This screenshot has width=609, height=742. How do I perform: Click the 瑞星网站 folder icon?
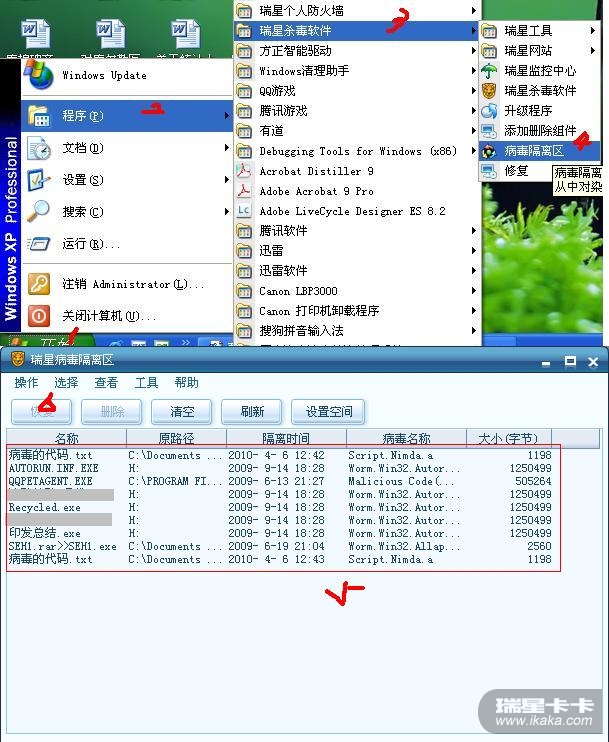[489, 51]
